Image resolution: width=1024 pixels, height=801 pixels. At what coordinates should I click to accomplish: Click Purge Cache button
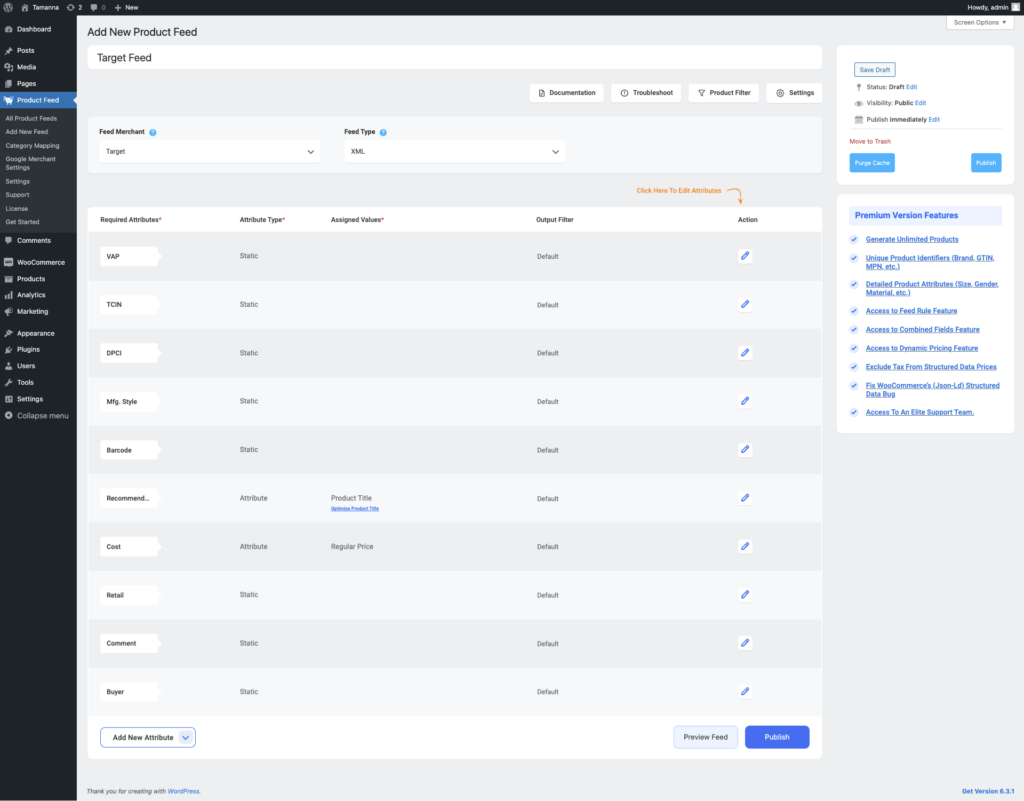tap(872, 163)
